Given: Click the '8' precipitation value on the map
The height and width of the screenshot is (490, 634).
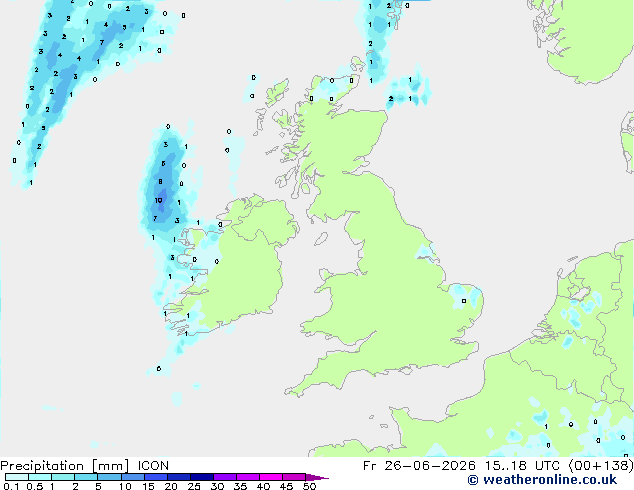Looking at the screenshot, I should [x=161, y=182].
